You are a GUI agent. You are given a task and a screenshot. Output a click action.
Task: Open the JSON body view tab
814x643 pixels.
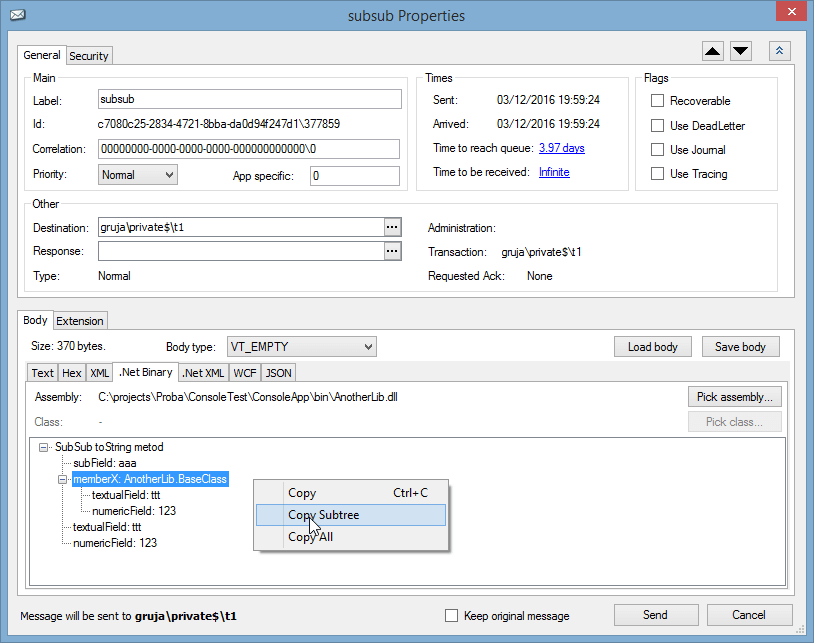(278, 372)
